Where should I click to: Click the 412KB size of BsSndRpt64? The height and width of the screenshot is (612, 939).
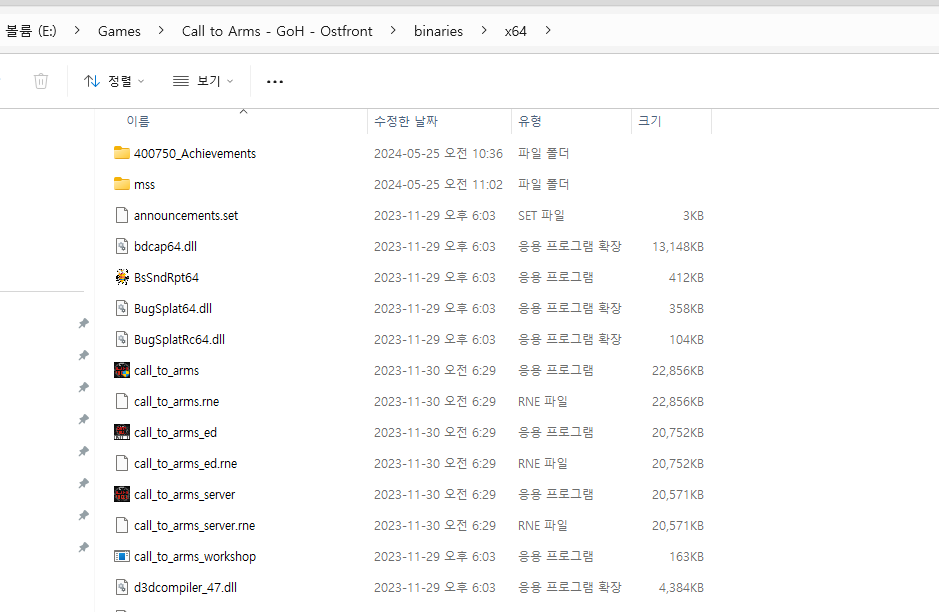[686, 278]
